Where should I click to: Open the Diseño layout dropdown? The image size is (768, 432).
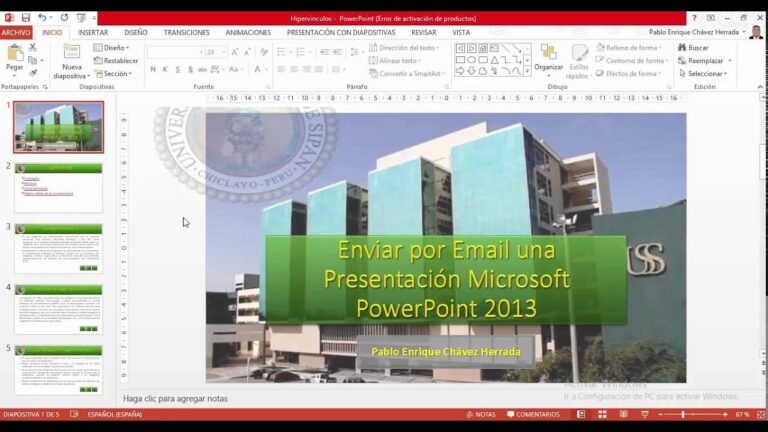click(112, 48)
